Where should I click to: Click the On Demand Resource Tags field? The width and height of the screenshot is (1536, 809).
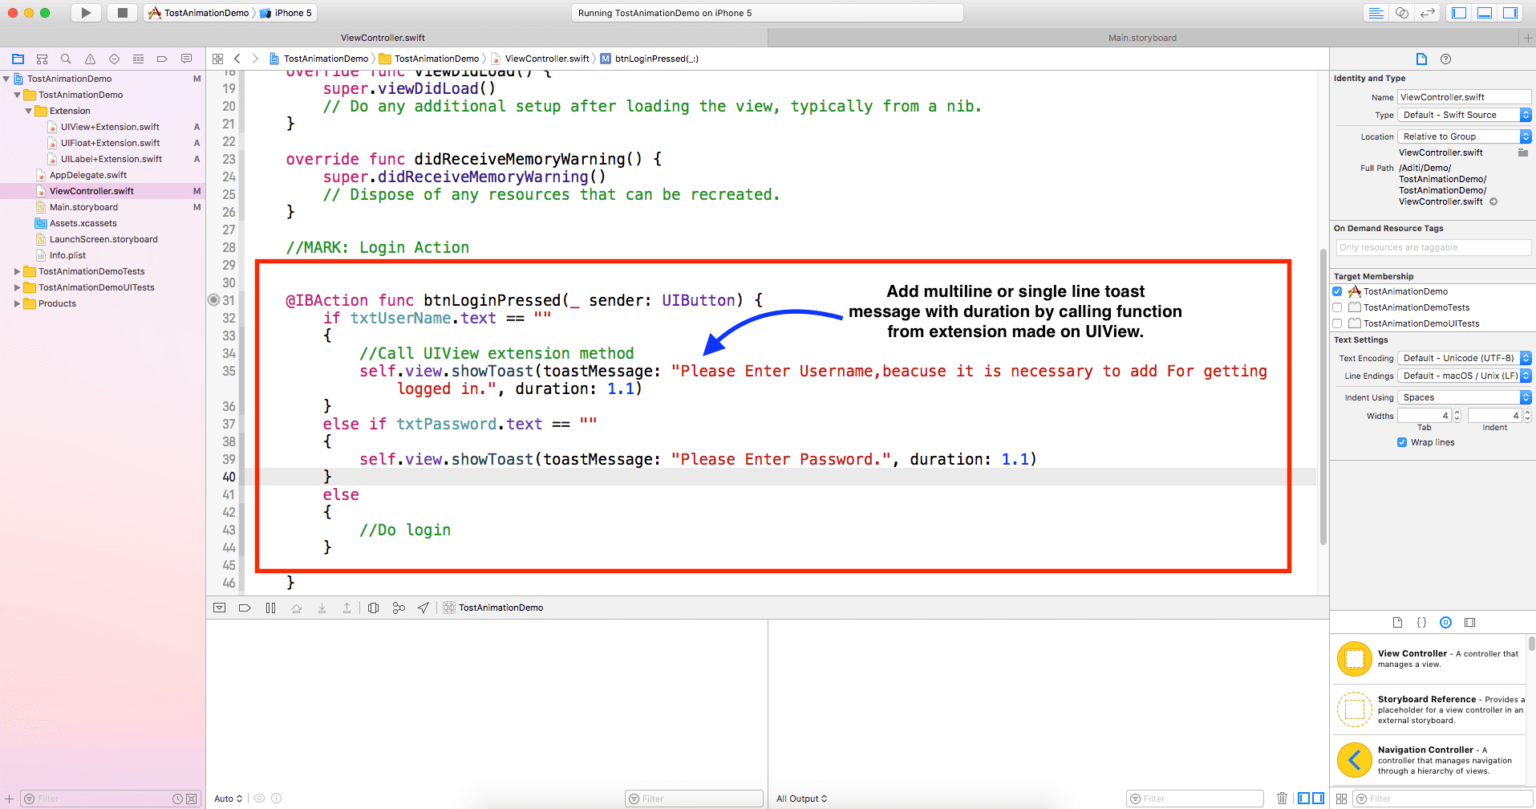[1432, 247]
